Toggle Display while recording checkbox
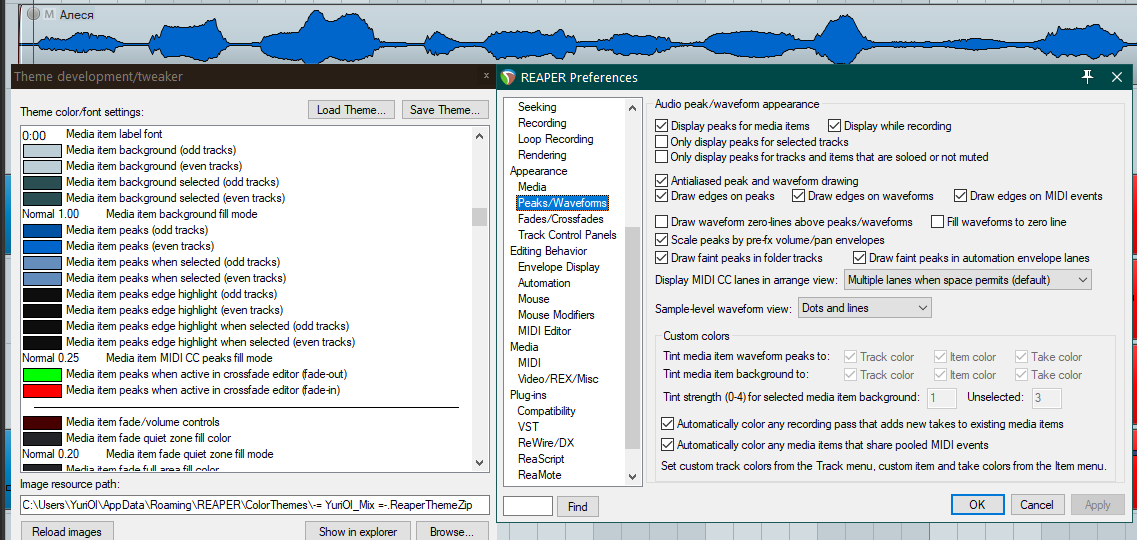 point(833,125)
